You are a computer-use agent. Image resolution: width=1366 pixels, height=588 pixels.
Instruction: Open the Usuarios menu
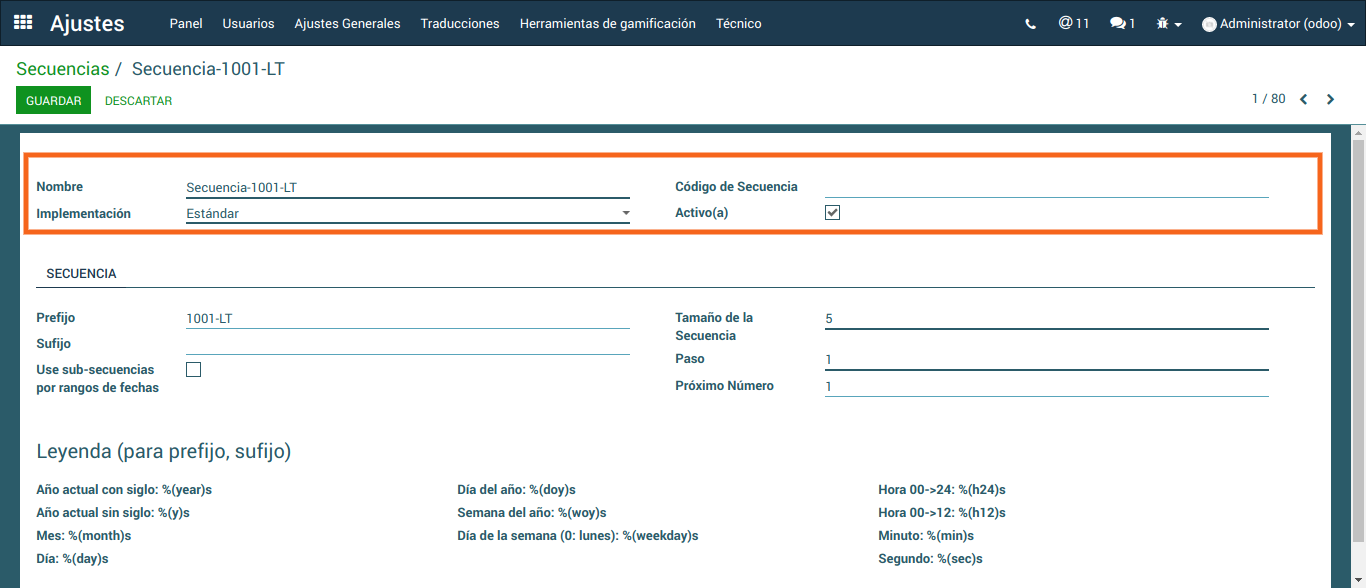click(248, 23)
